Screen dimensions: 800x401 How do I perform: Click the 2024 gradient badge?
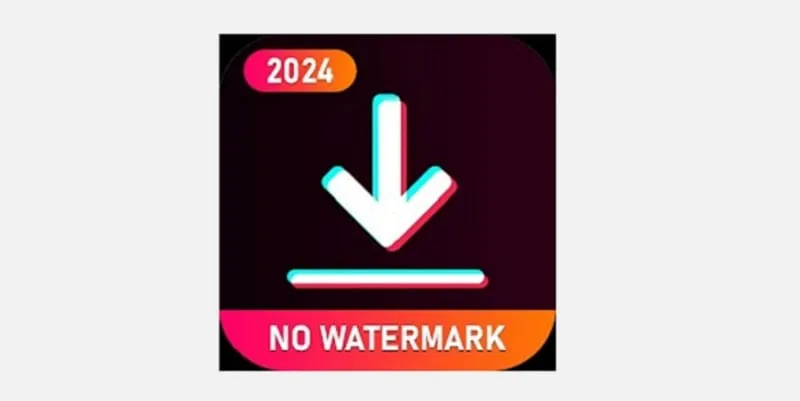300,70
